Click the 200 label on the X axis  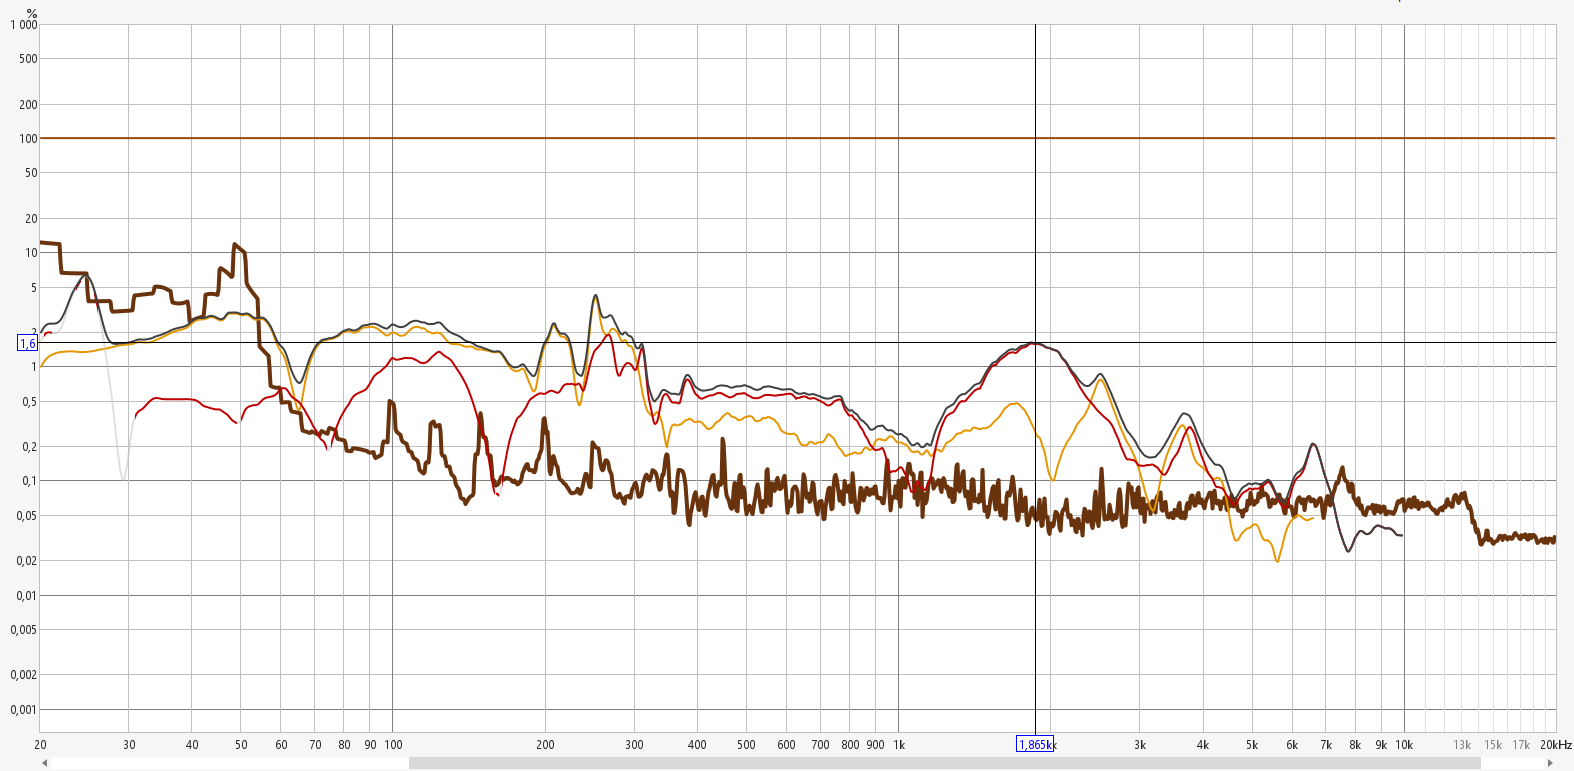coord(545,744)
